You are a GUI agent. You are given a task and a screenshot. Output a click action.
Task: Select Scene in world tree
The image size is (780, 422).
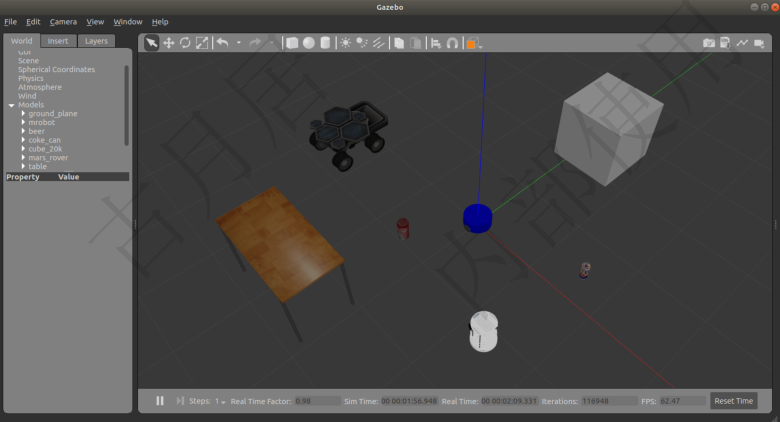(28, 61)
